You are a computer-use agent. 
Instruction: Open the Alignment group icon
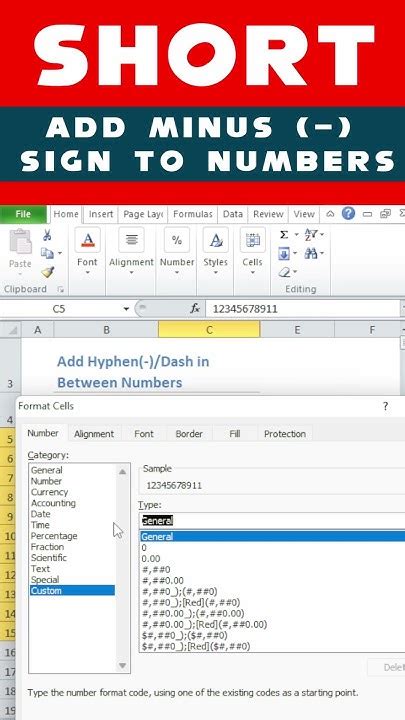click(x=131, y=240)
